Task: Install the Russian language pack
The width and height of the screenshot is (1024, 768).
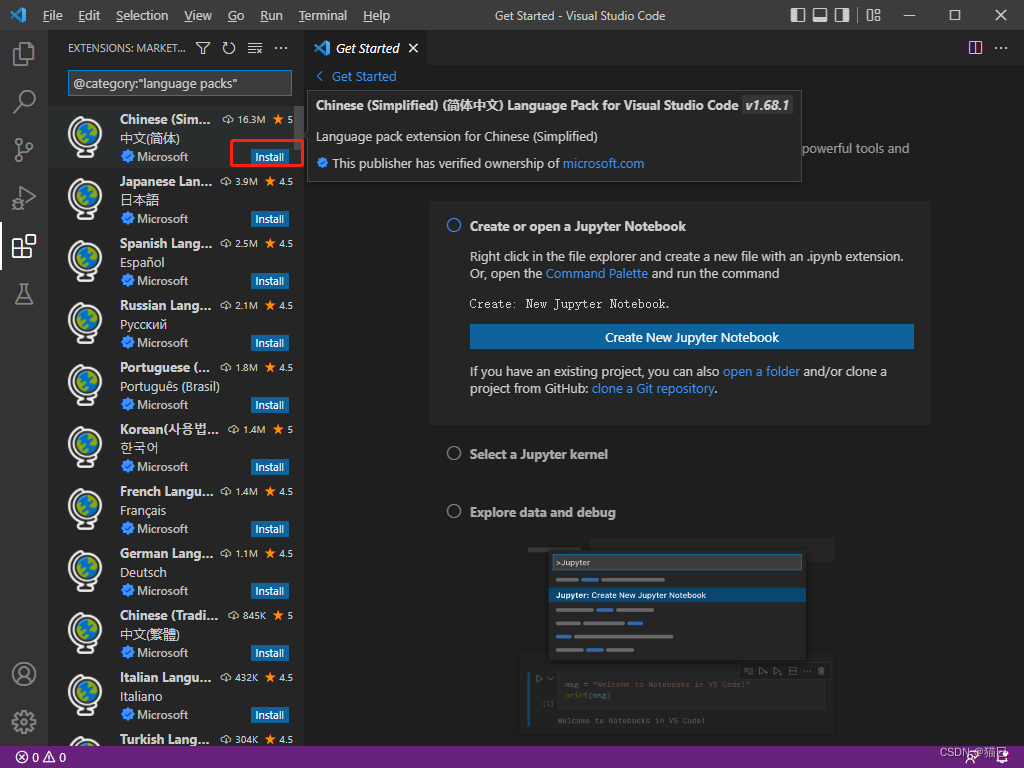Action: tap(269, 343)
